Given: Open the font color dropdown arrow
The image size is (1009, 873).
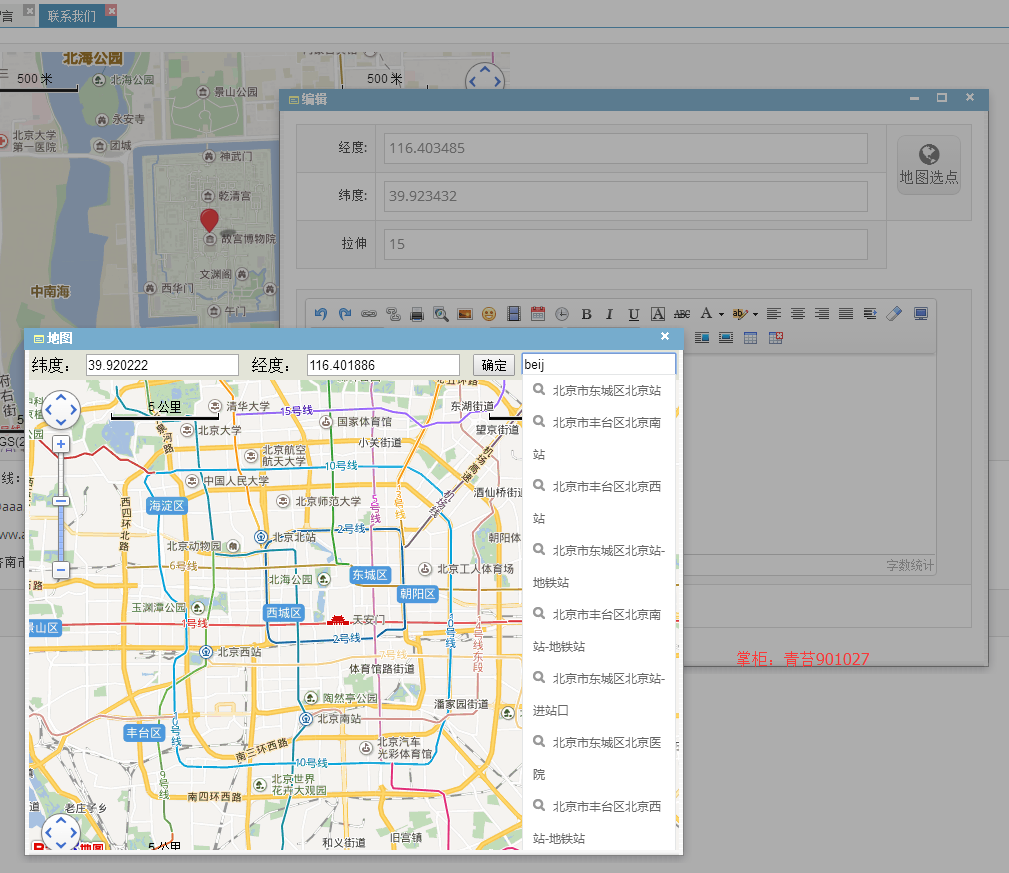Looking at the screenshot, I should [721, 315].
